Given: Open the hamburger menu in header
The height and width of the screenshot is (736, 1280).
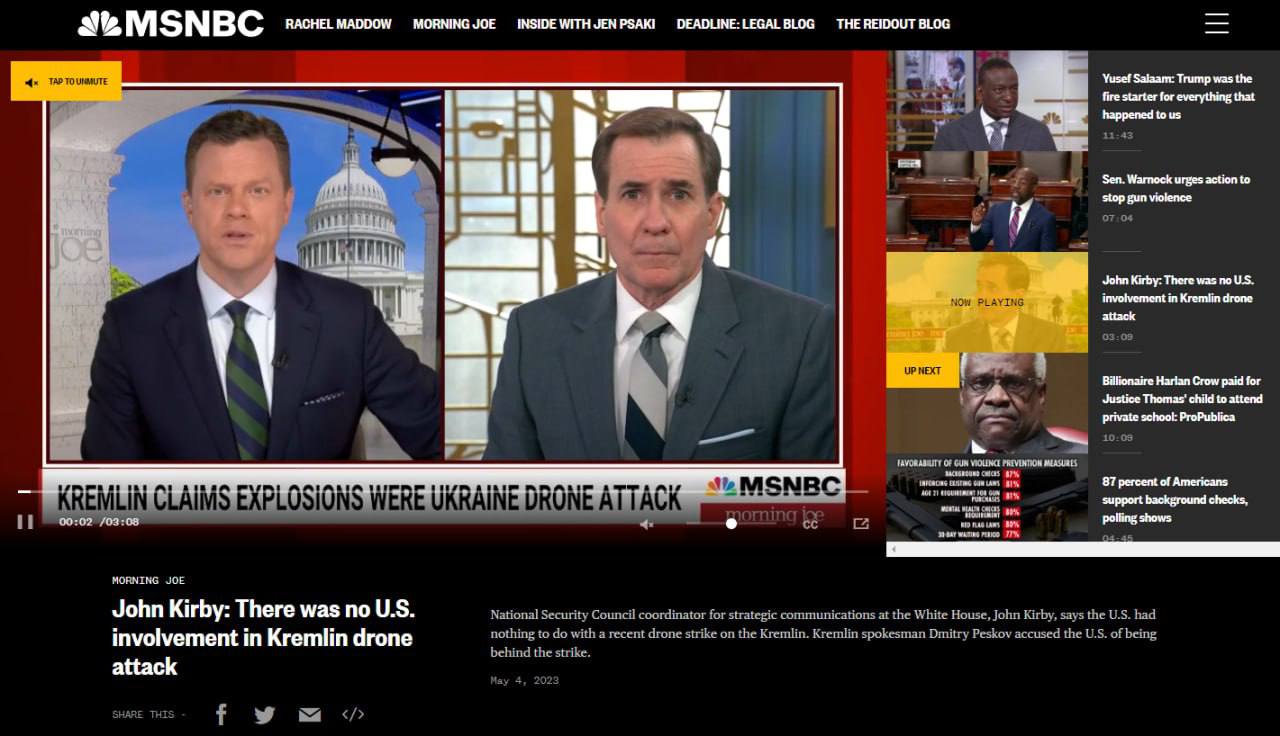Looking at the screenshot, I should [x=1216, y=24].
